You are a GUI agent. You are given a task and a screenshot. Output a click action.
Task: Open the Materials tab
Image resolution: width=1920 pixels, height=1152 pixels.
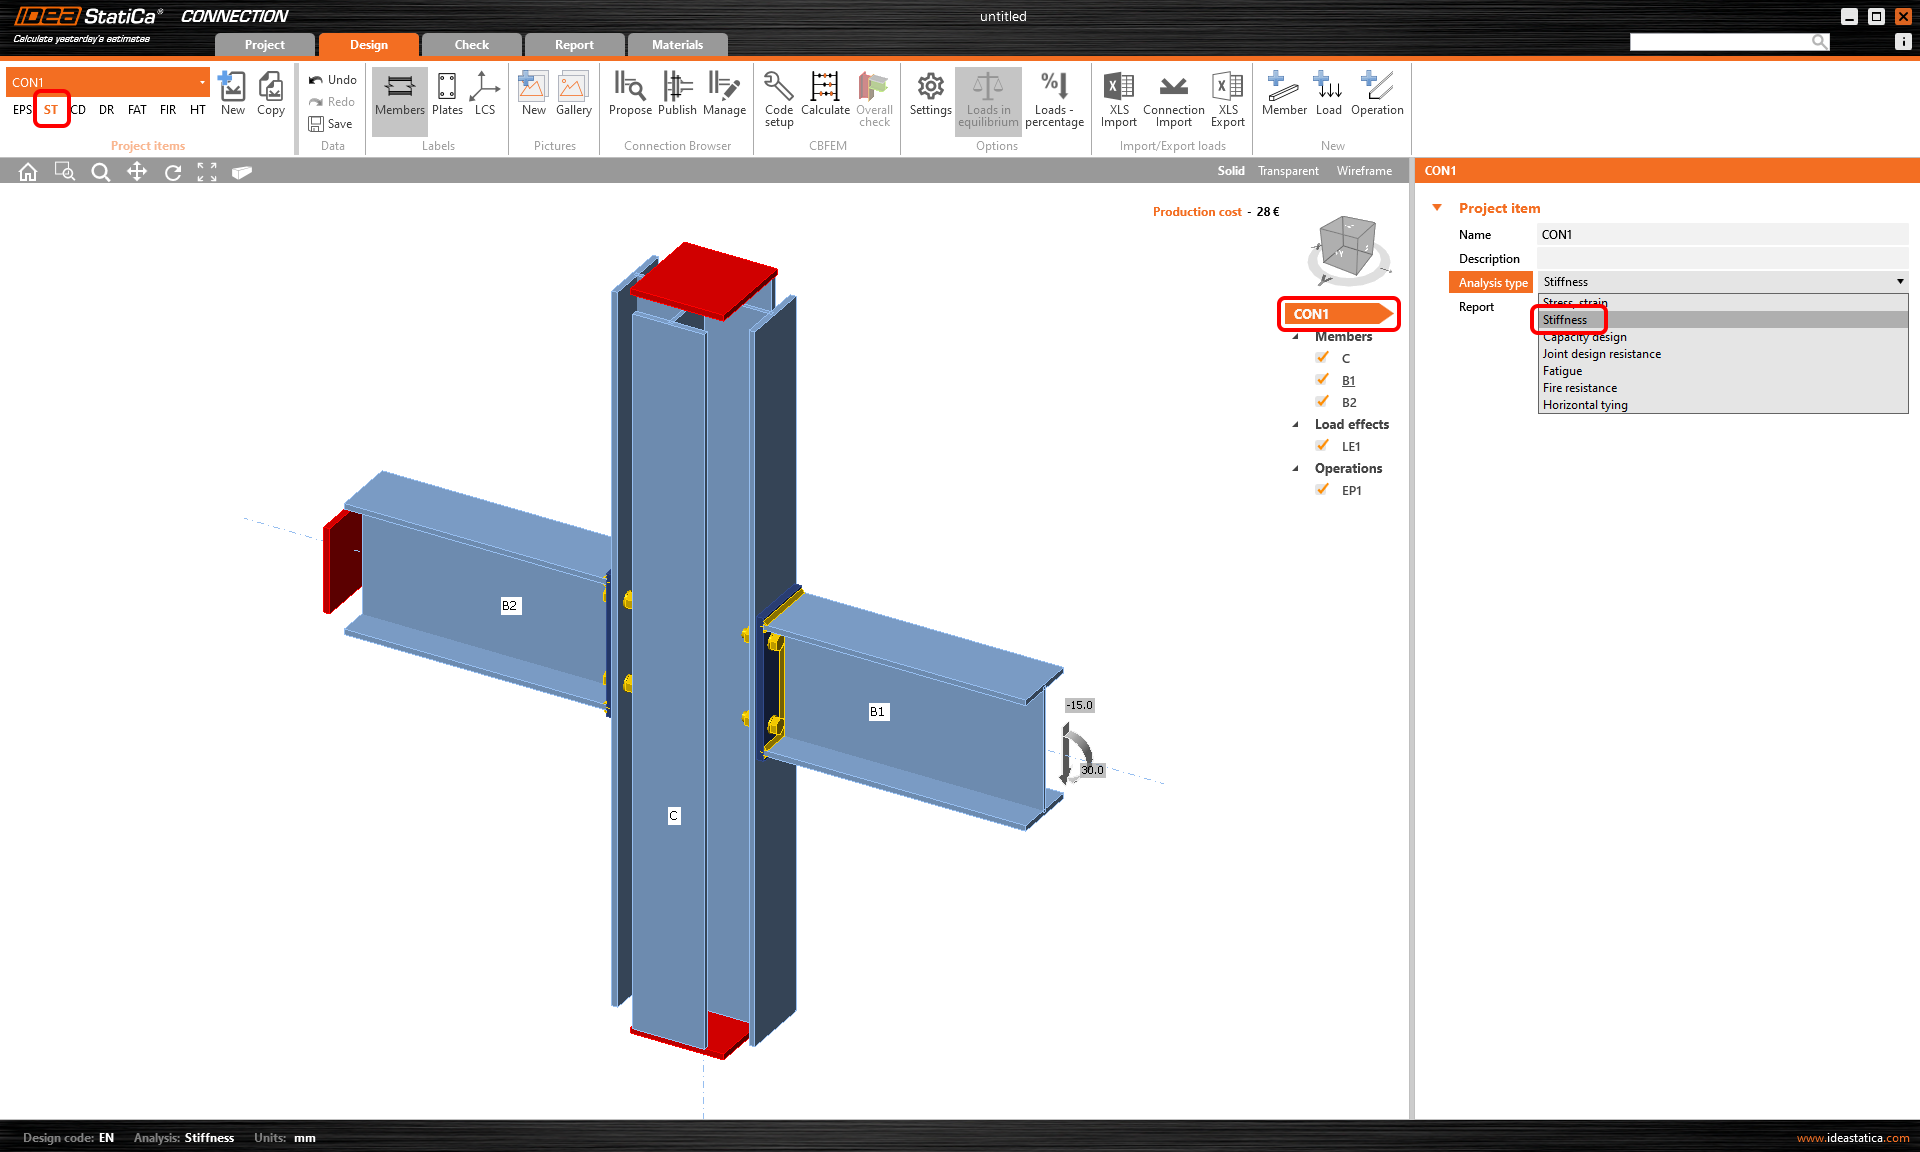[x=677, y=45]
